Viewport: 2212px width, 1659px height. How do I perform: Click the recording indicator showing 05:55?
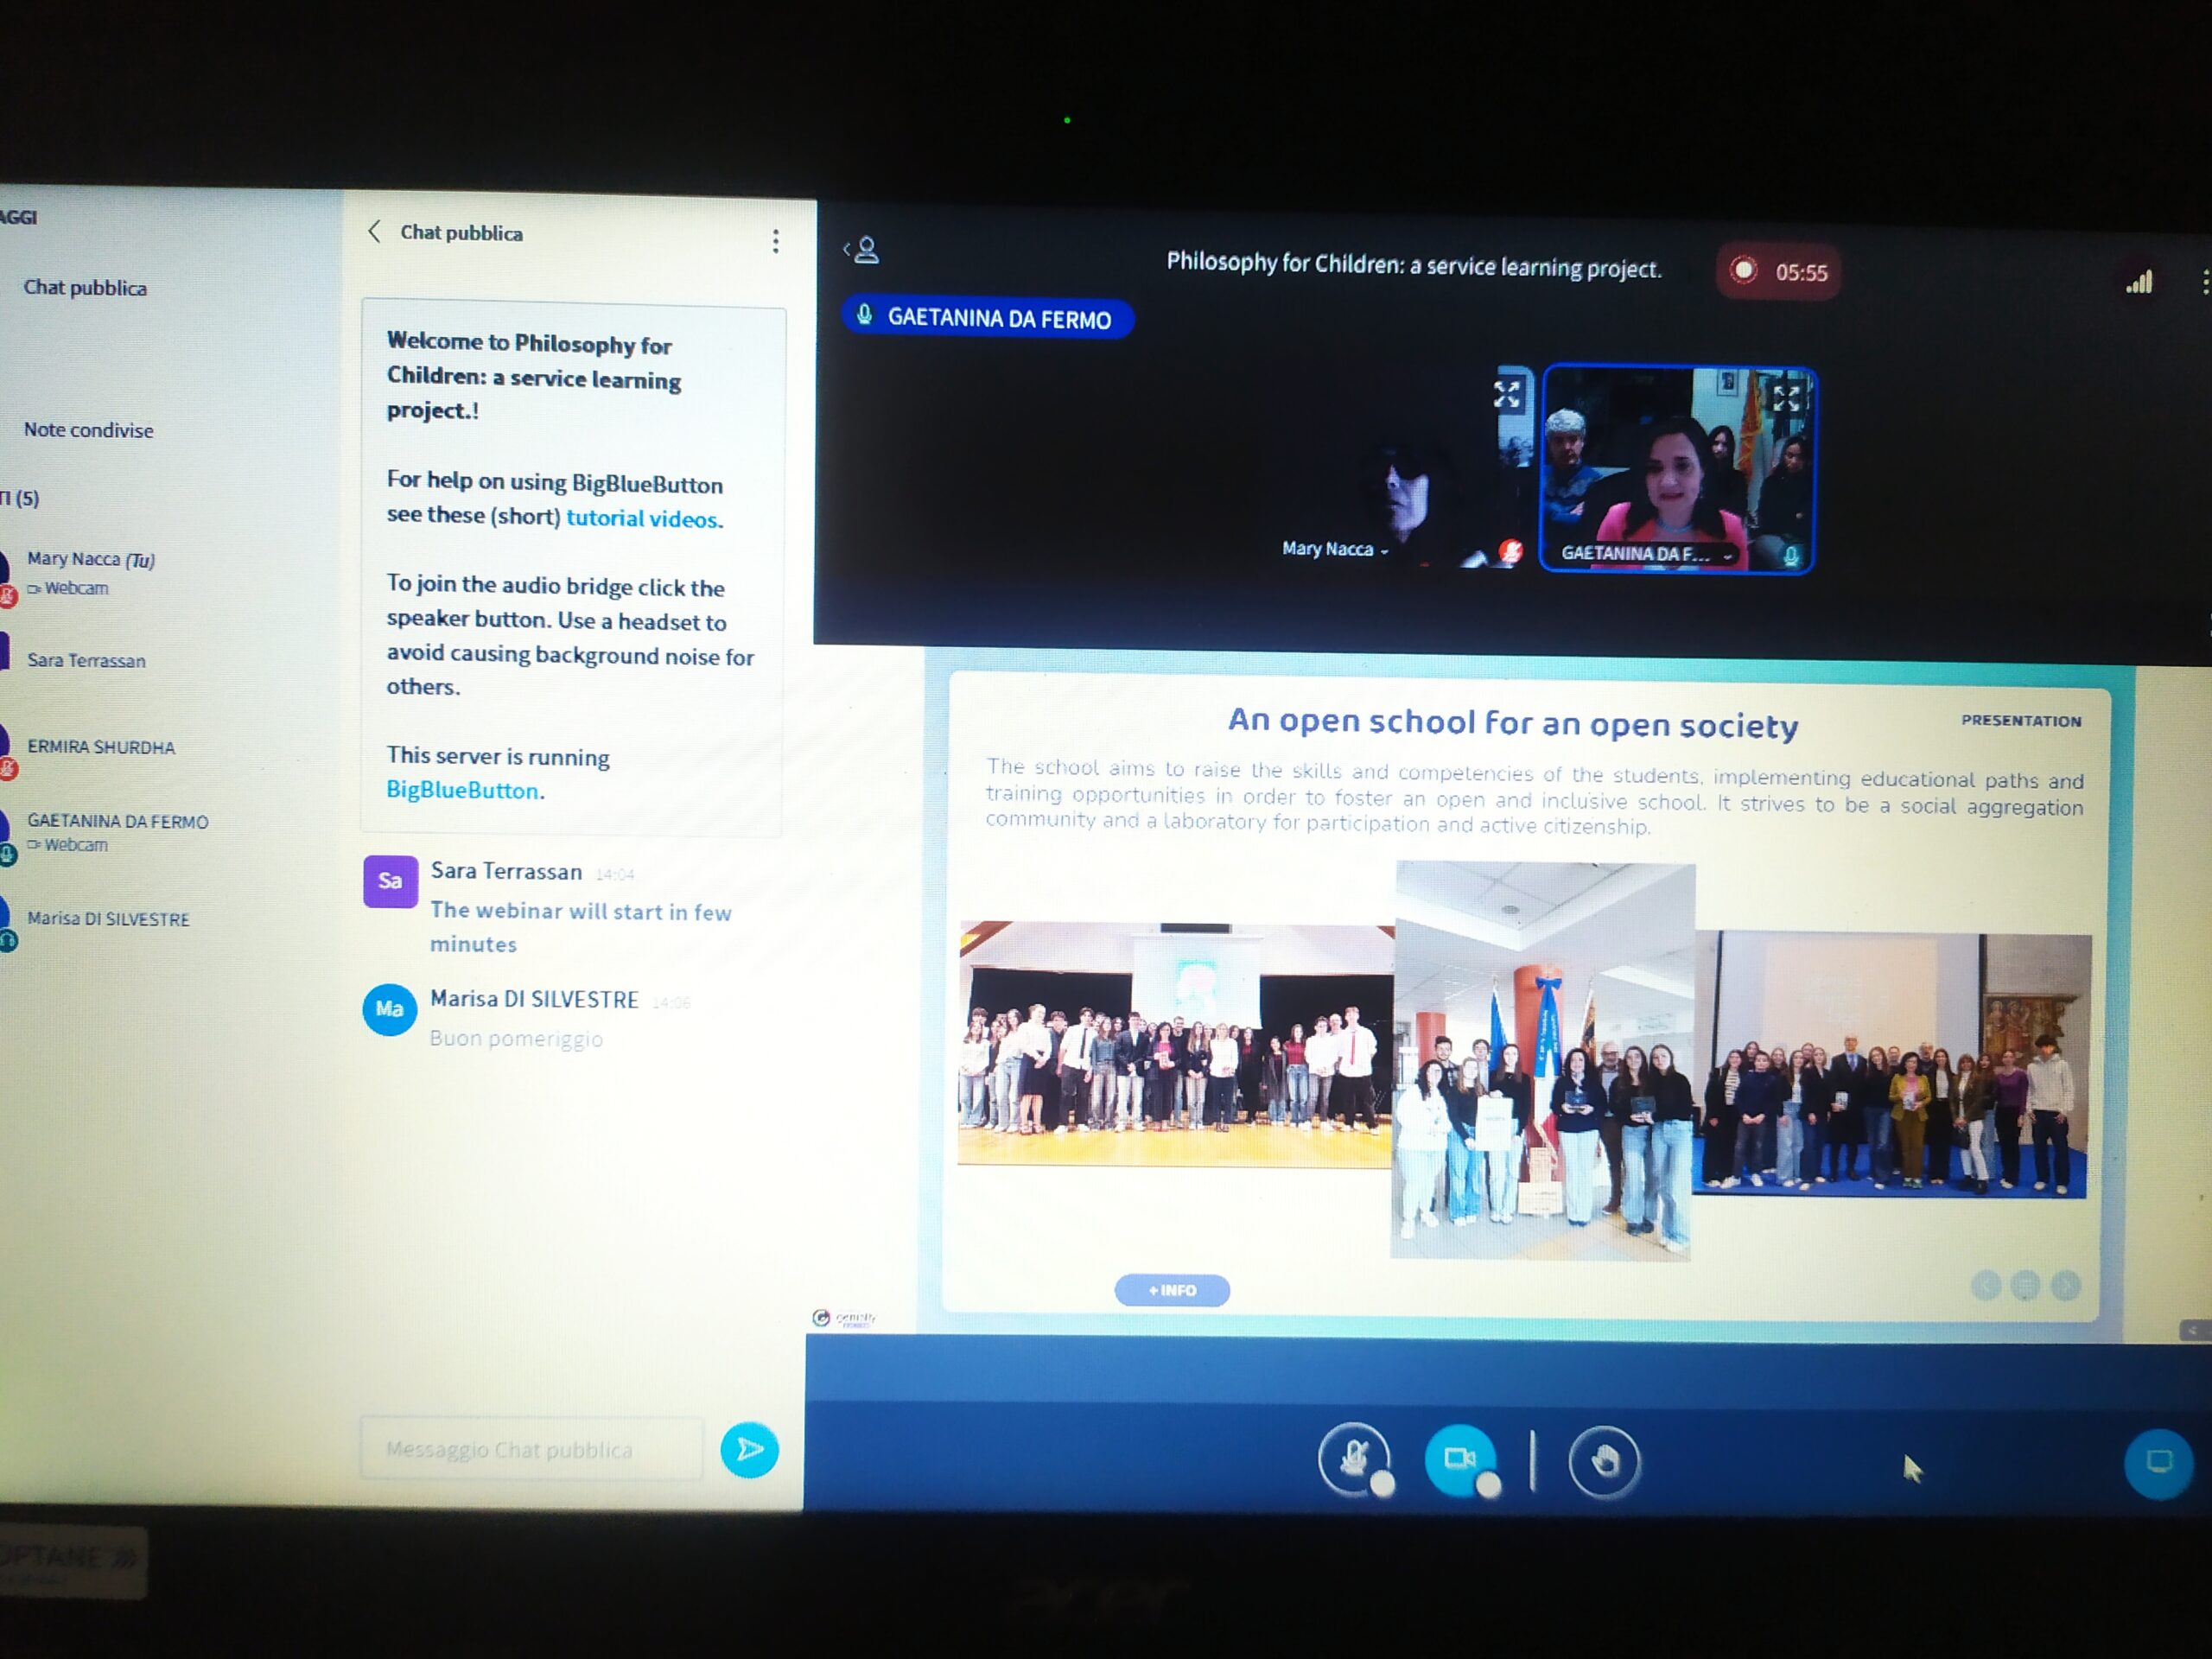click(1778, 271)
